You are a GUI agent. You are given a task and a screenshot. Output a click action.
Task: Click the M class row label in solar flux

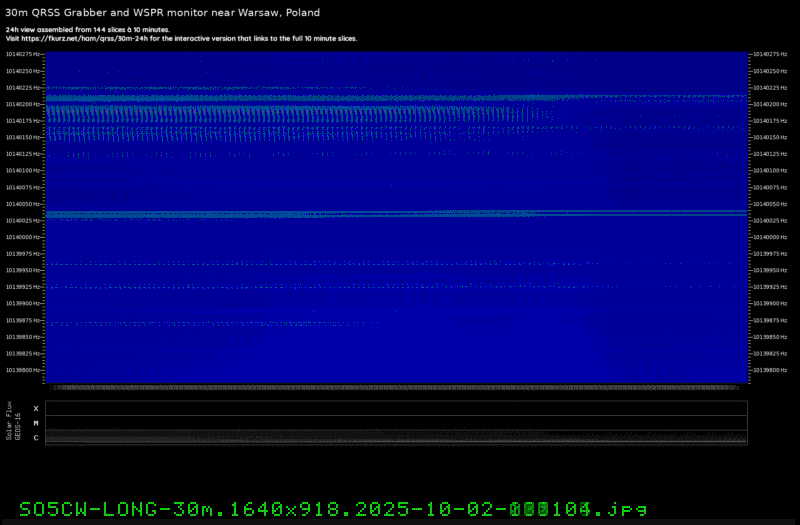(36, 423)
